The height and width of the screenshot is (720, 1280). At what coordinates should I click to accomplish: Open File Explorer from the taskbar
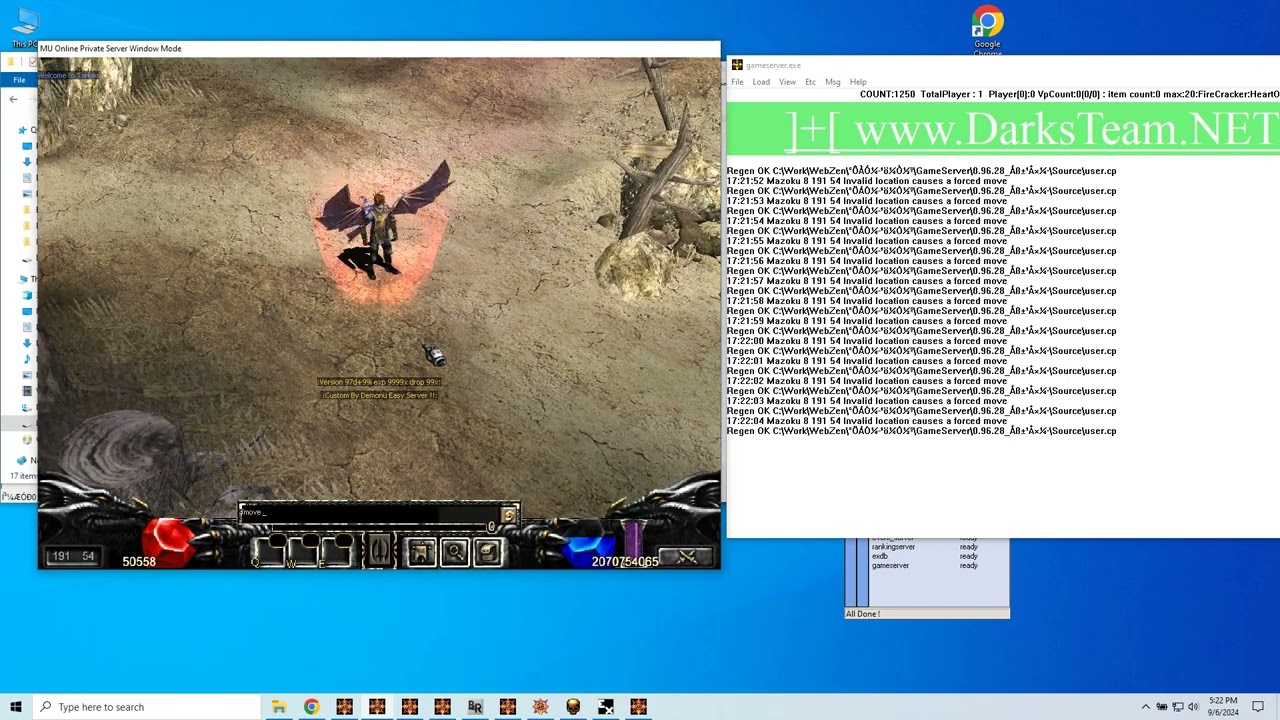tap(279, 707)
